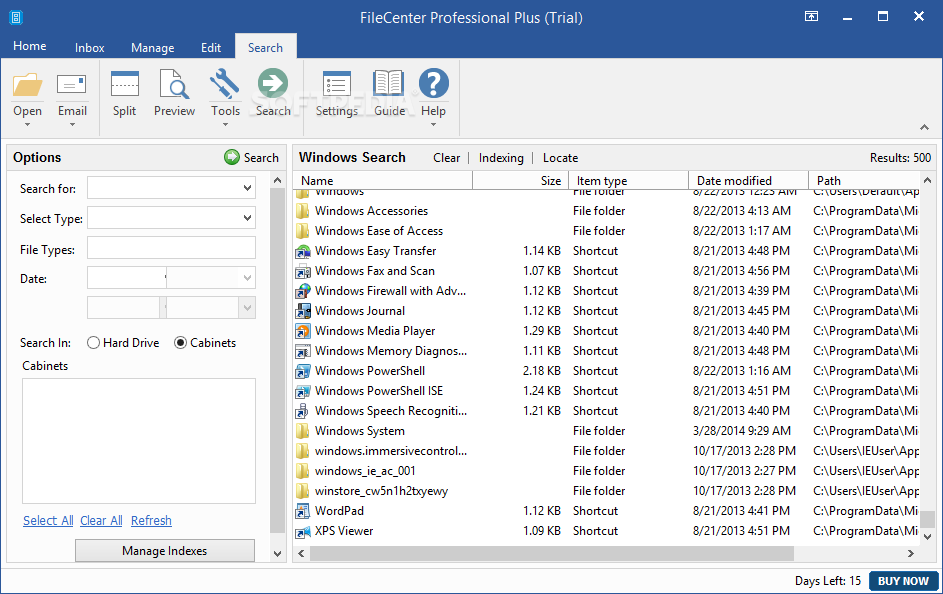Open the Guide book icon

(x=389, y=84)
